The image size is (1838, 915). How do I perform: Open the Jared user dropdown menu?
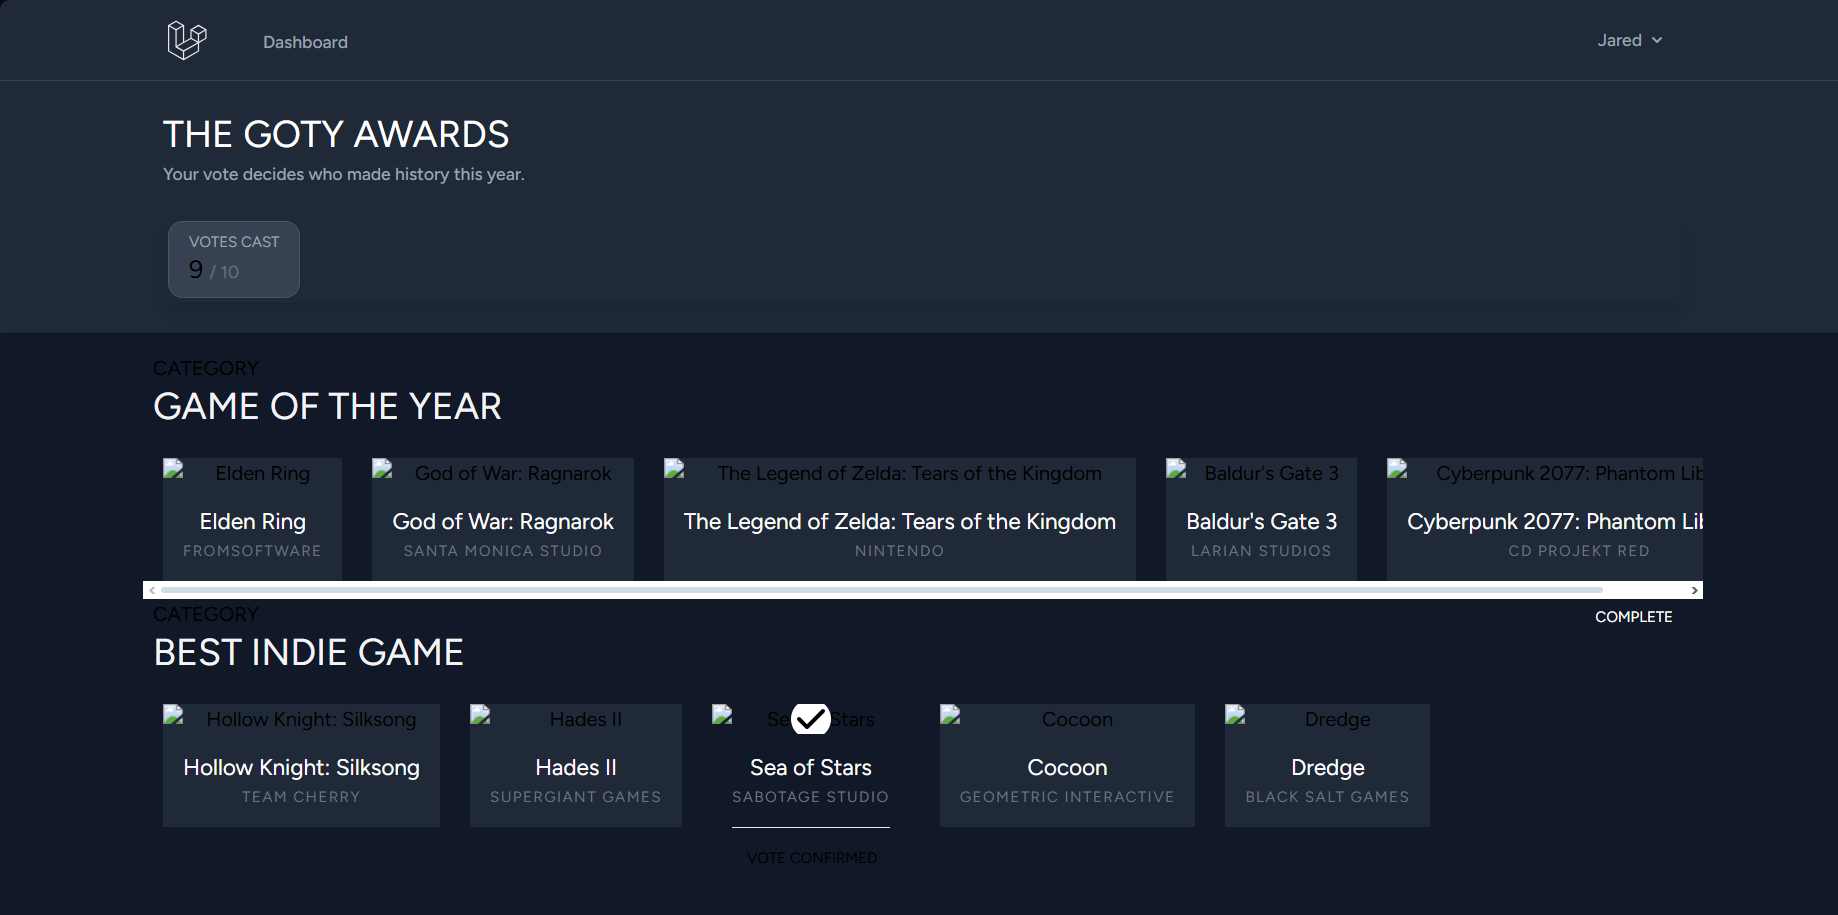click(1629, 40)
